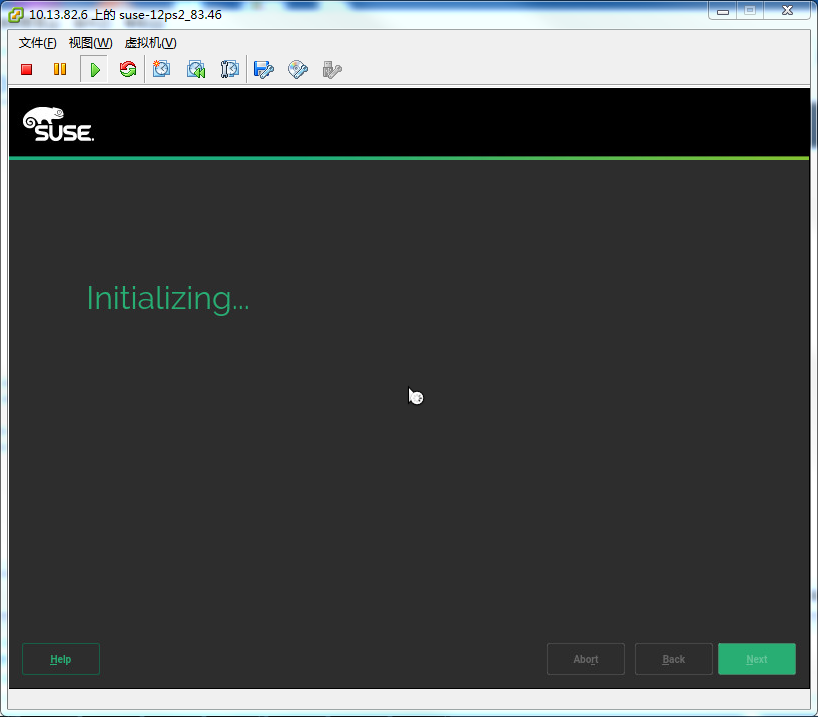Suspend the VM with pause icon

click(x=60, y=69)
